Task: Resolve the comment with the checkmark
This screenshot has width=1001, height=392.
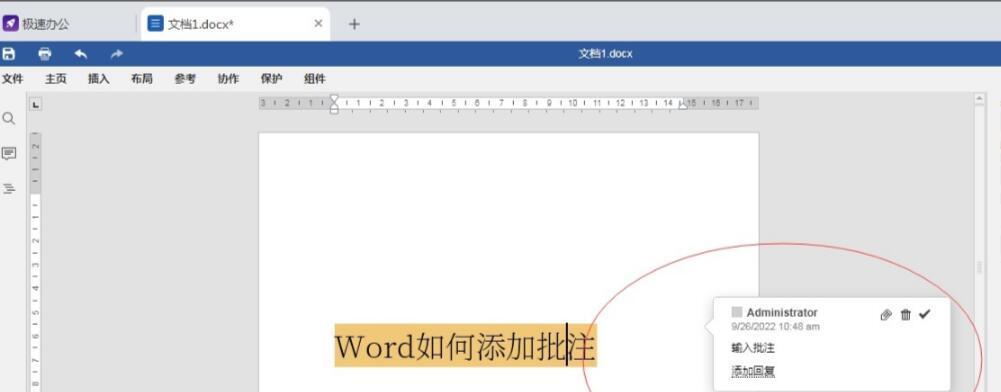Action: click(924, 314)
